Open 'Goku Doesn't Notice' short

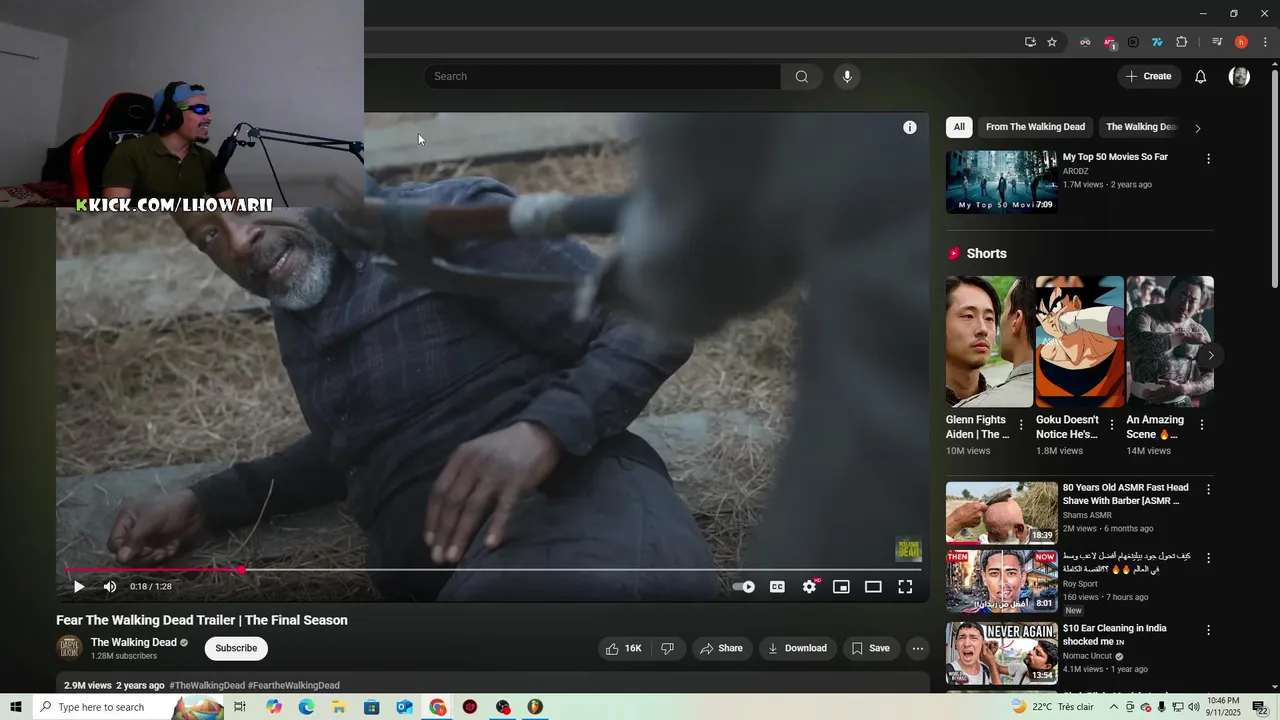point(1080,341)
